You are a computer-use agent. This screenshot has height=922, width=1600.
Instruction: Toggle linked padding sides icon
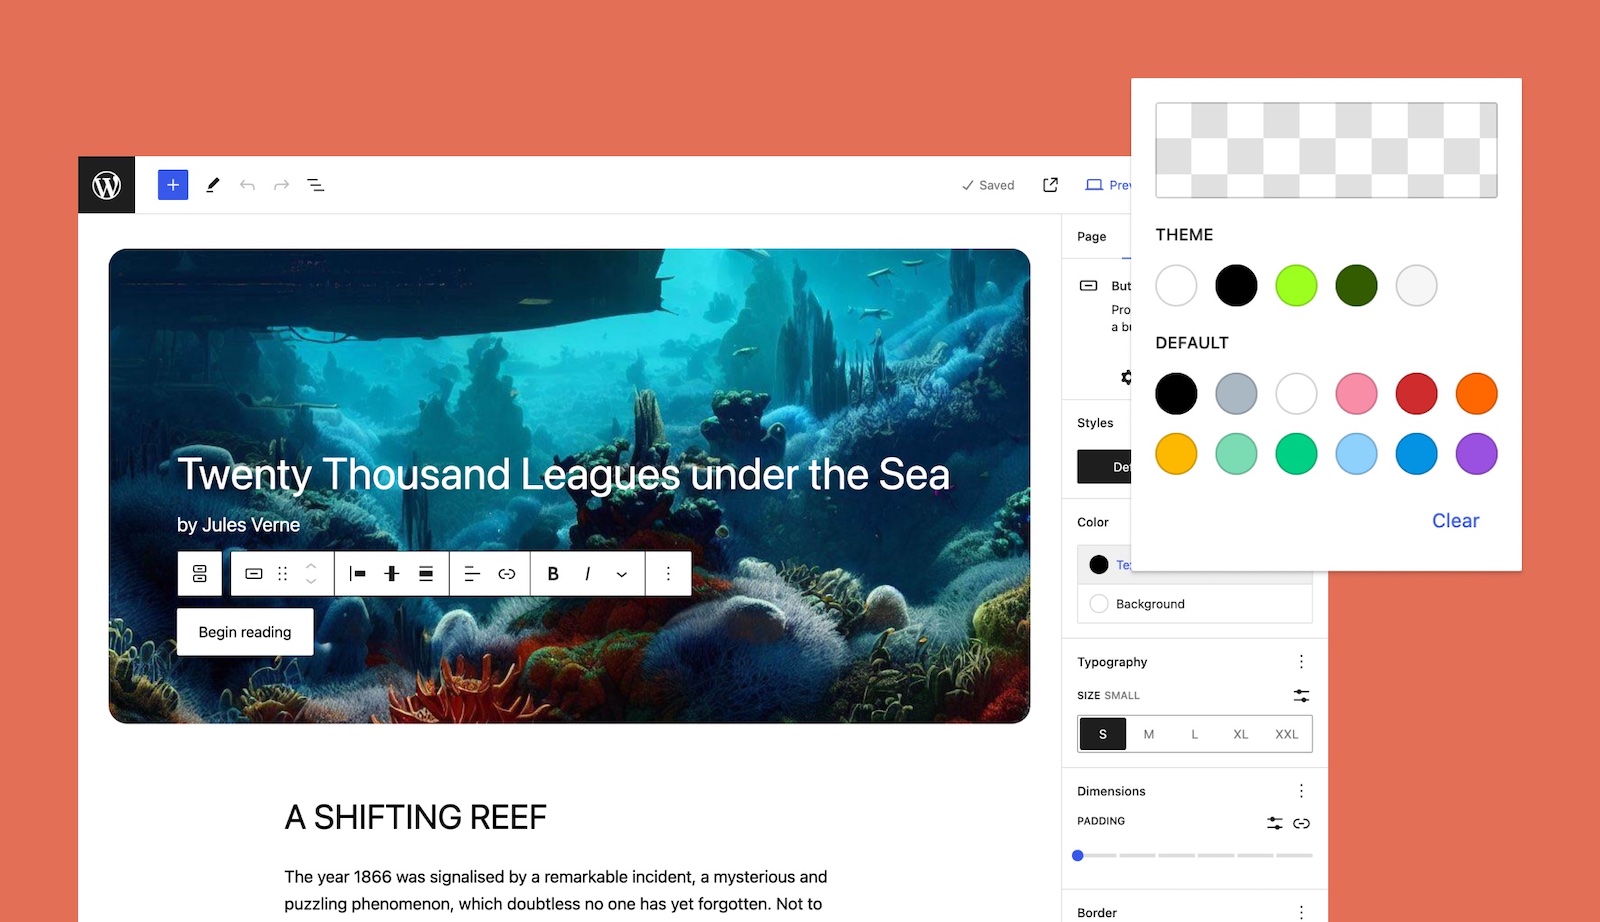1301,823
